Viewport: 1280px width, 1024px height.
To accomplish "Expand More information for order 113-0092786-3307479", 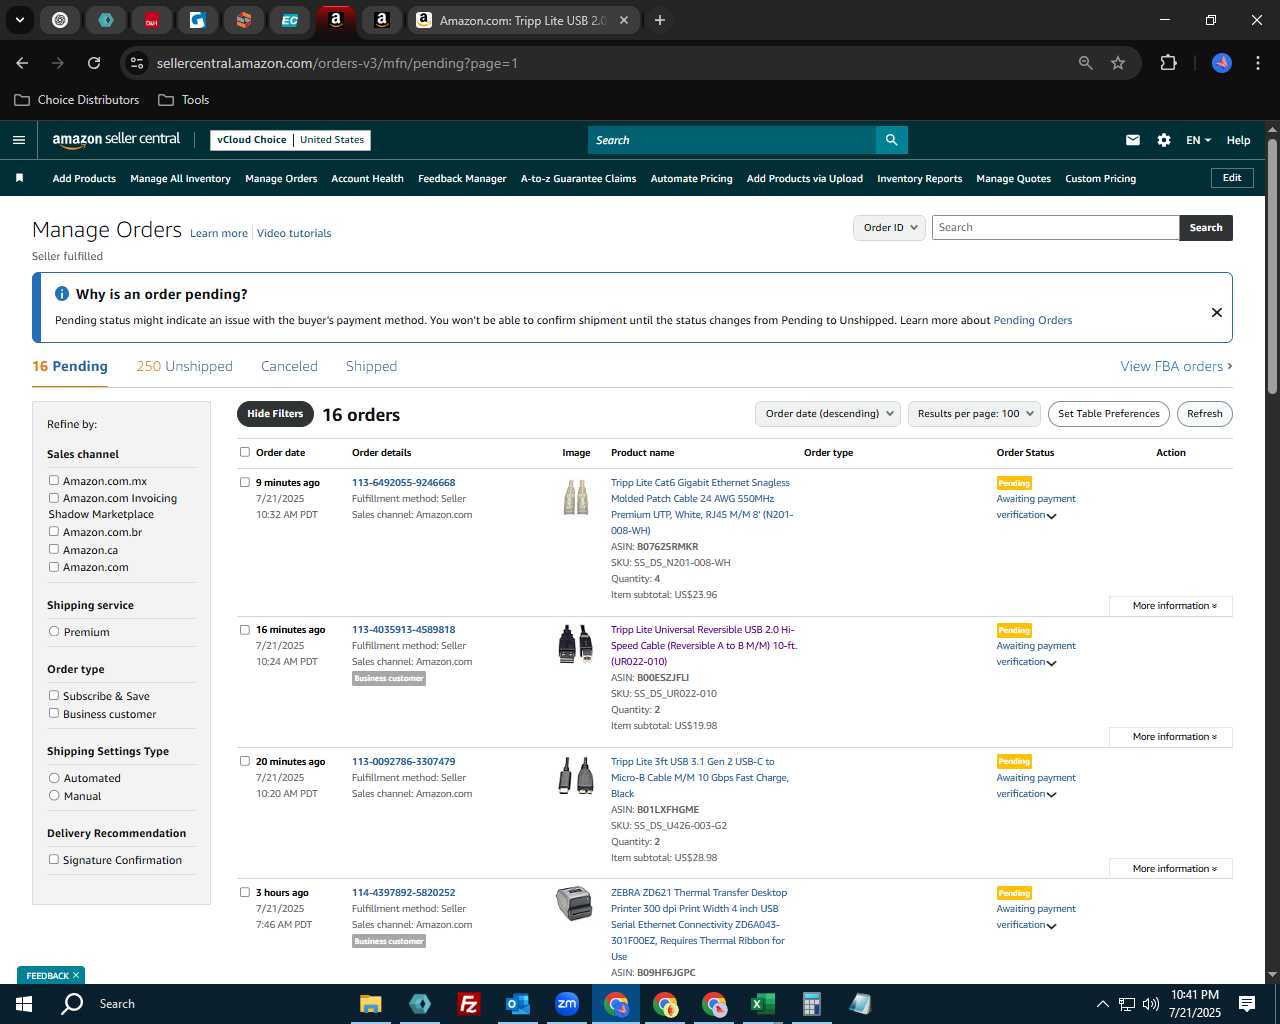I will click(x=1171, y=869).
